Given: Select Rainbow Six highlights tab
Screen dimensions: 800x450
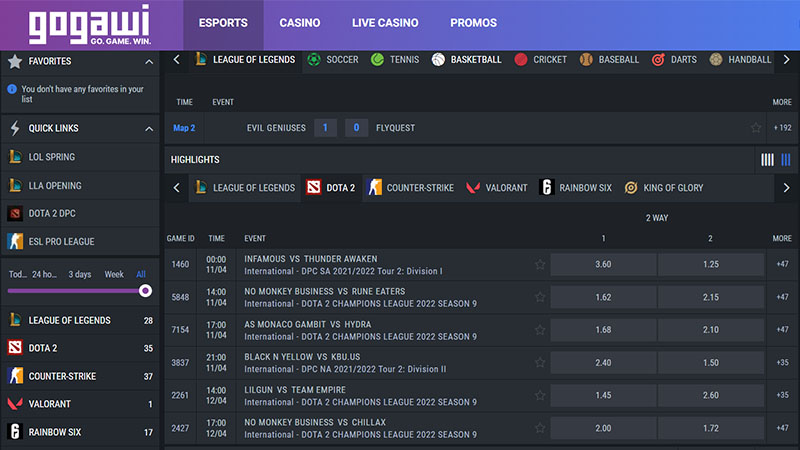Looking at the screenshot, I should [x=576, y=188].
